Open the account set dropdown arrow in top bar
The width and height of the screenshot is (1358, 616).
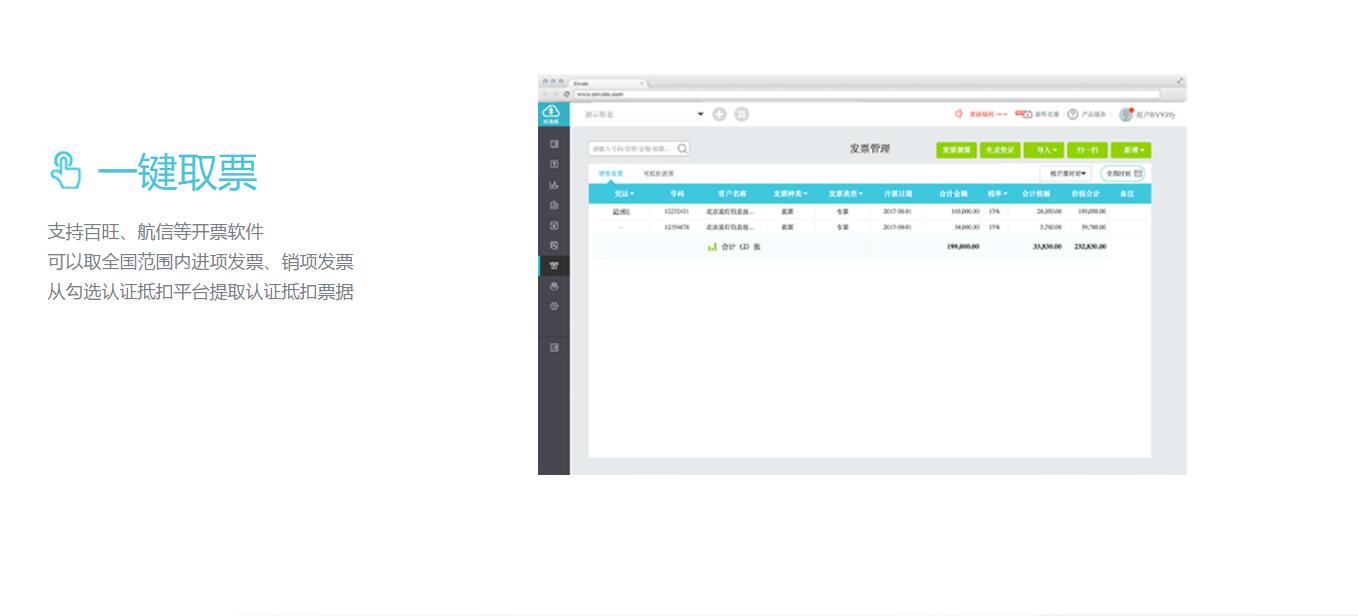click(701, 114)
